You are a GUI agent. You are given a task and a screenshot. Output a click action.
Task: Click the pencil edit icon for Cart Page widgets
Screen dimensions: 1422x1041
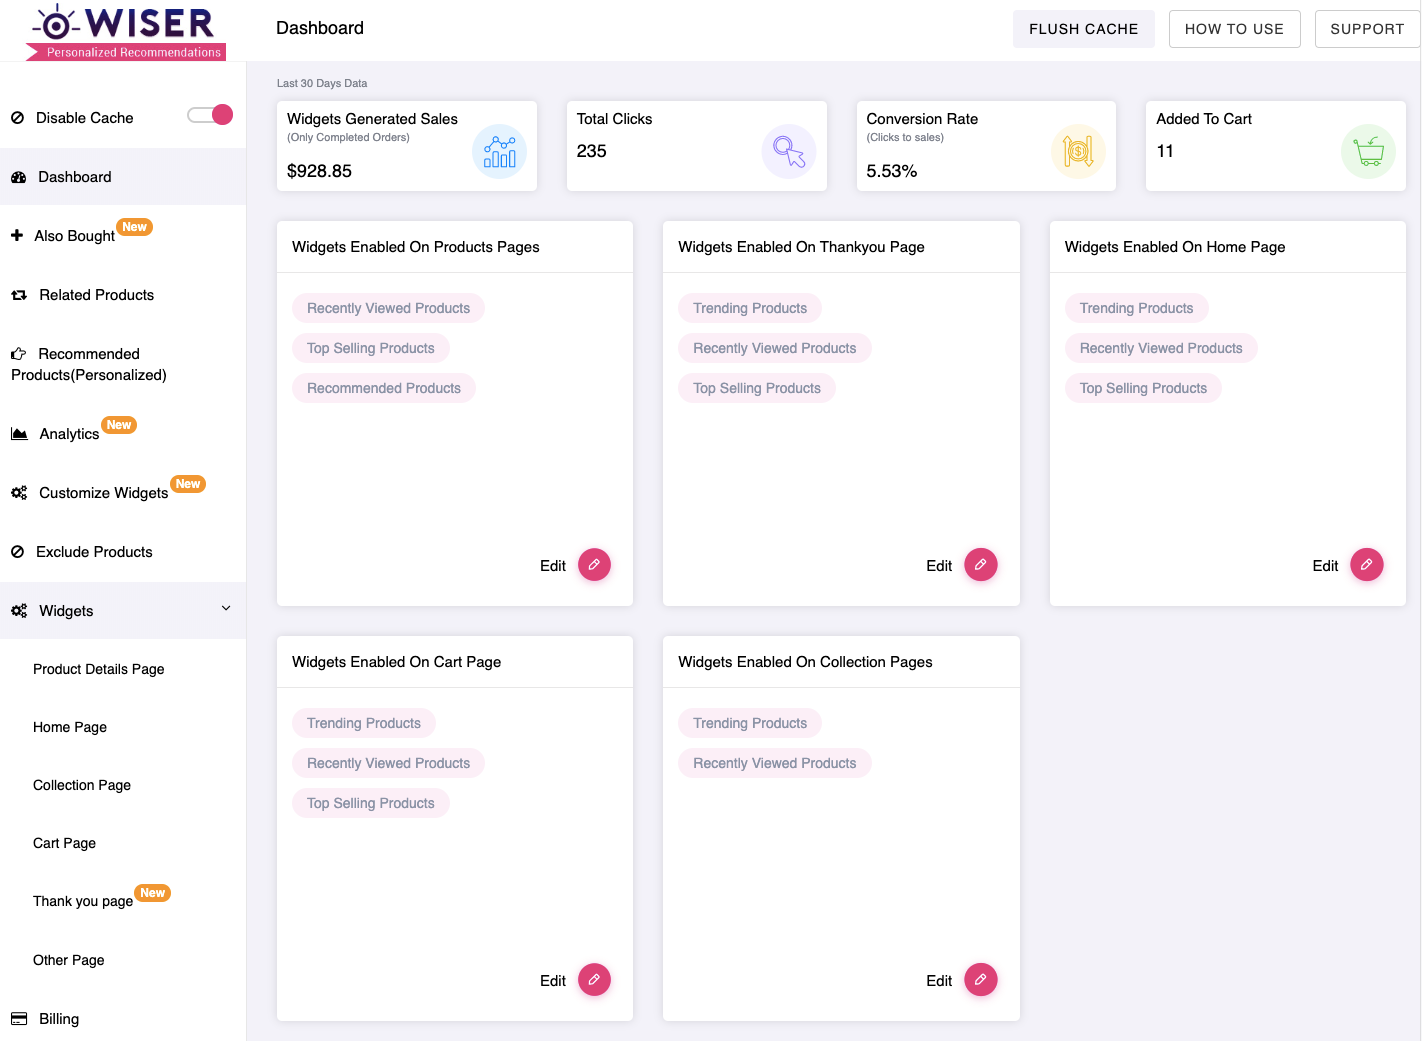tap(594, 980)
